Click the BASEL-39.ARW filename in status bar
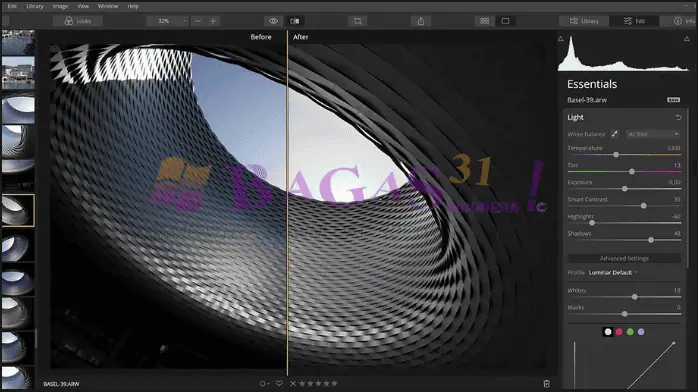698x392 pixels. click(61, 384)
